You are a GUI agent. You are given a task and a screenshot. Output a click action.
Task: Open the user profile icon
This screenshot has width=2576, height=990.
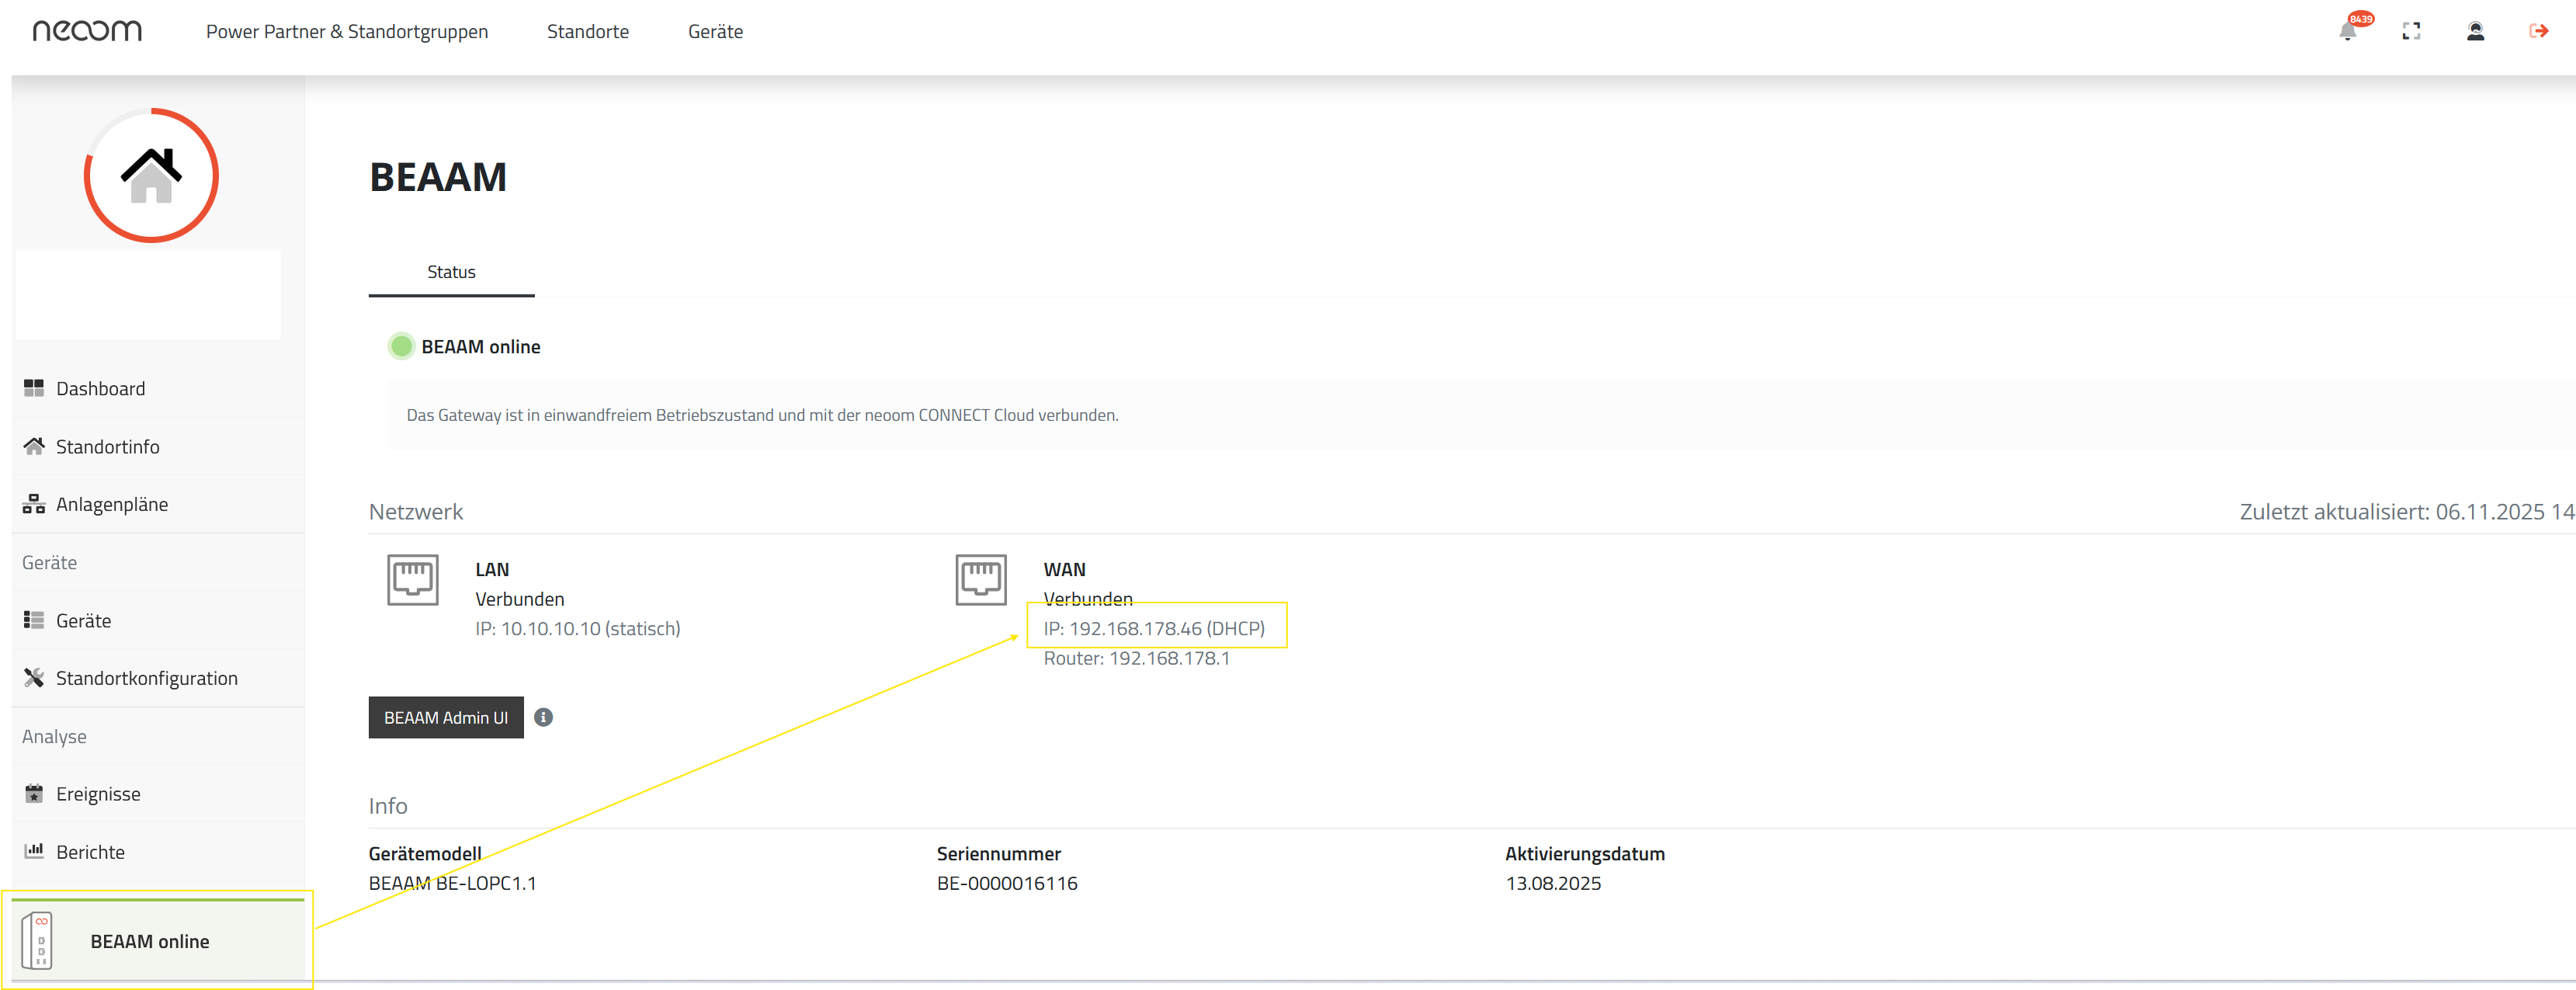tap(2475, 31)
